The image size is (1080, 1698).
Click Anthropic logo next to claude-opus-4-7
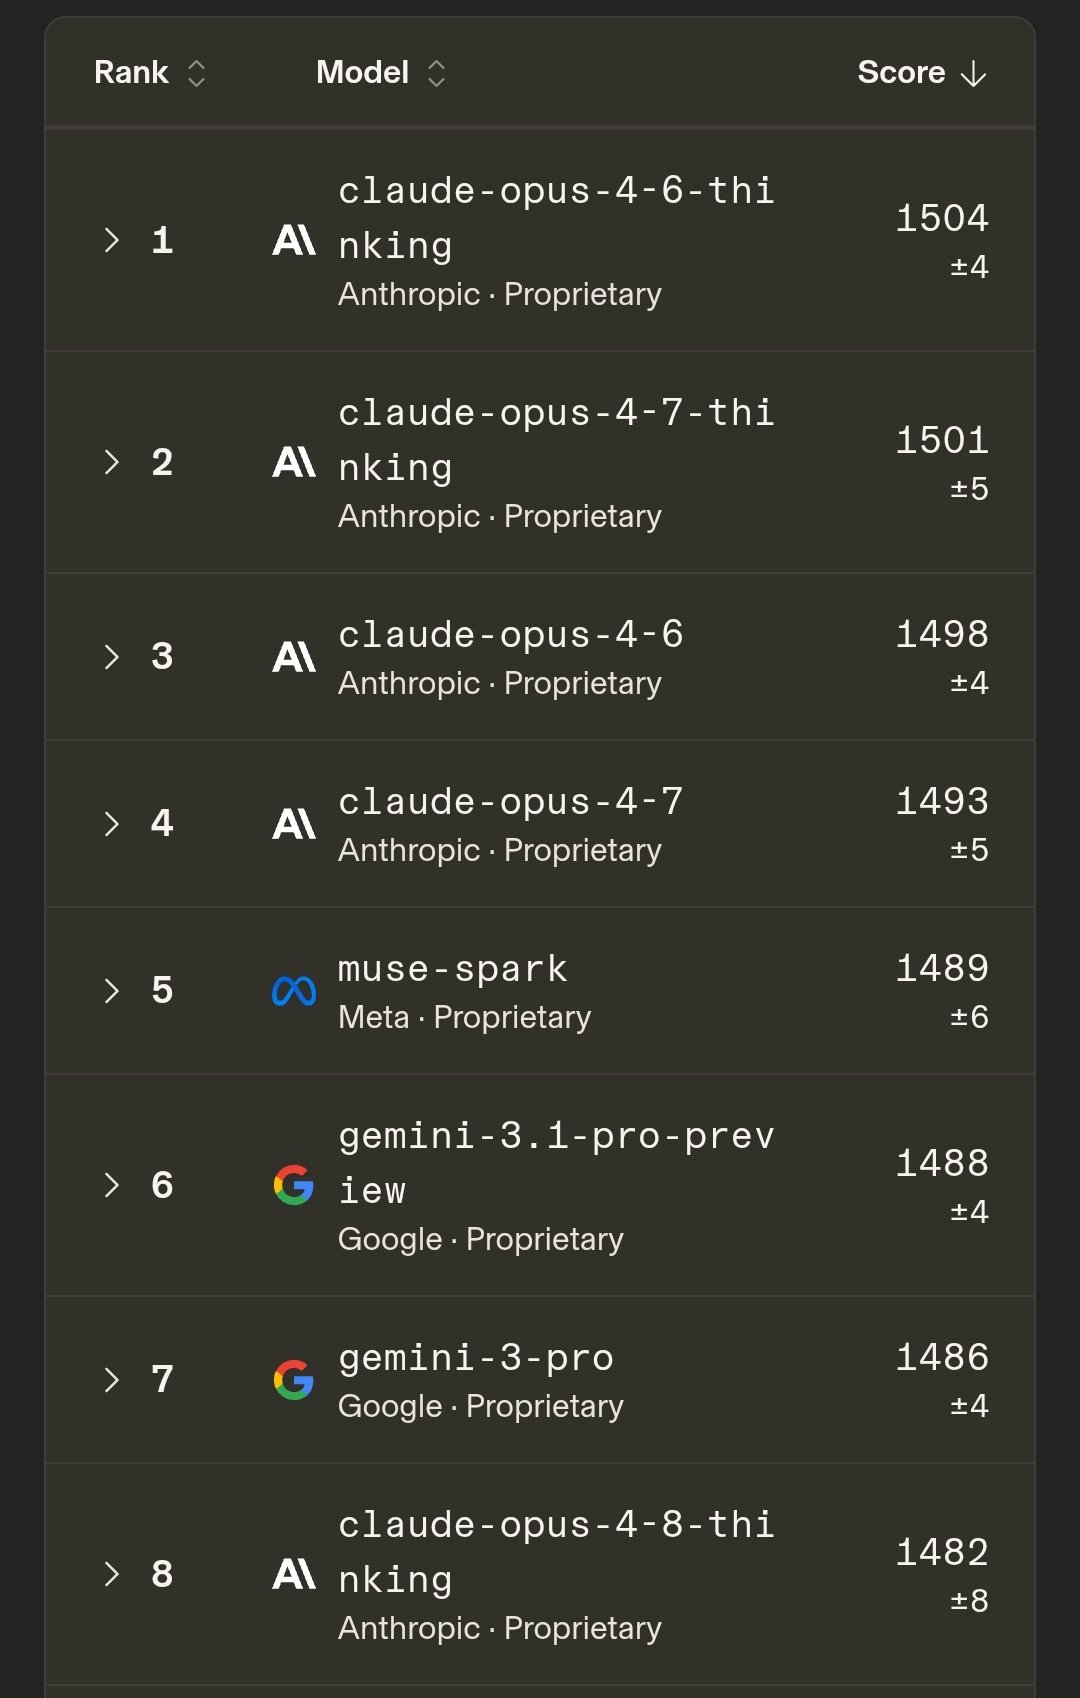pyautogui.click(x=294, y=824)
